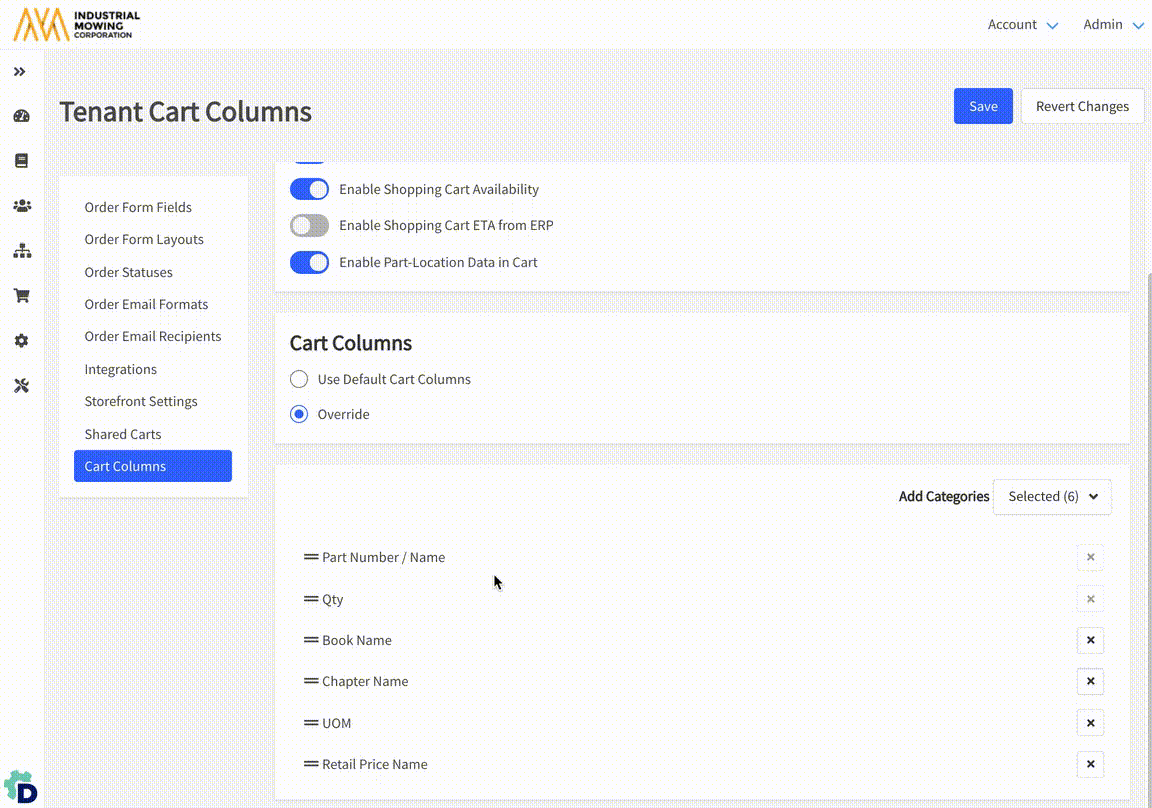The height and width of the screenshot is (808, 1152).
Task: Click the settings gear sidebar icon
Action: [x=21, y=341]
